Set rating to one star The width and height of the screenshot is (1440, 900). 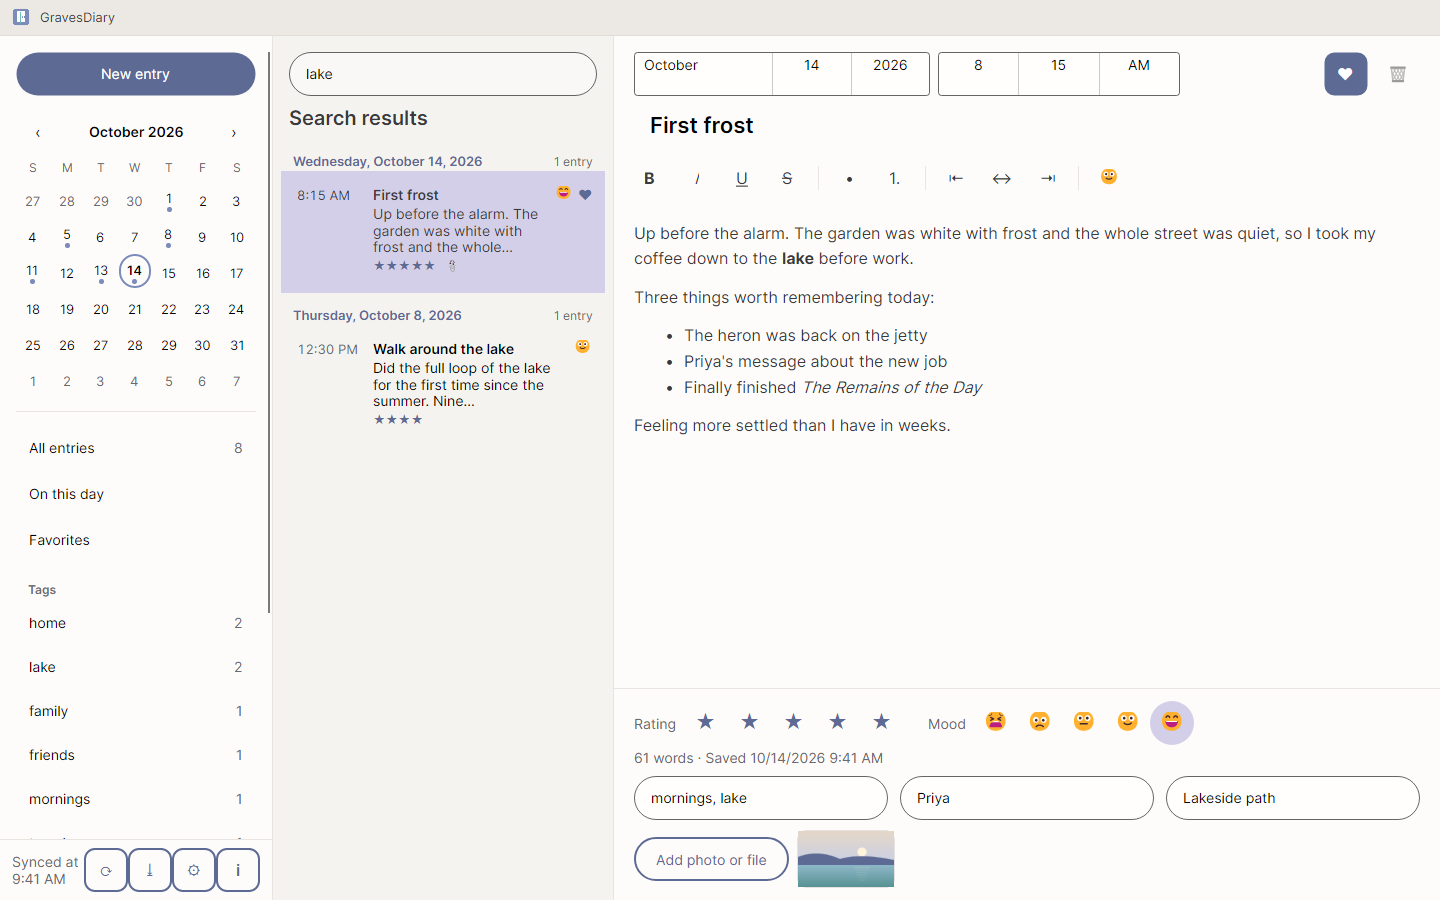706,722
